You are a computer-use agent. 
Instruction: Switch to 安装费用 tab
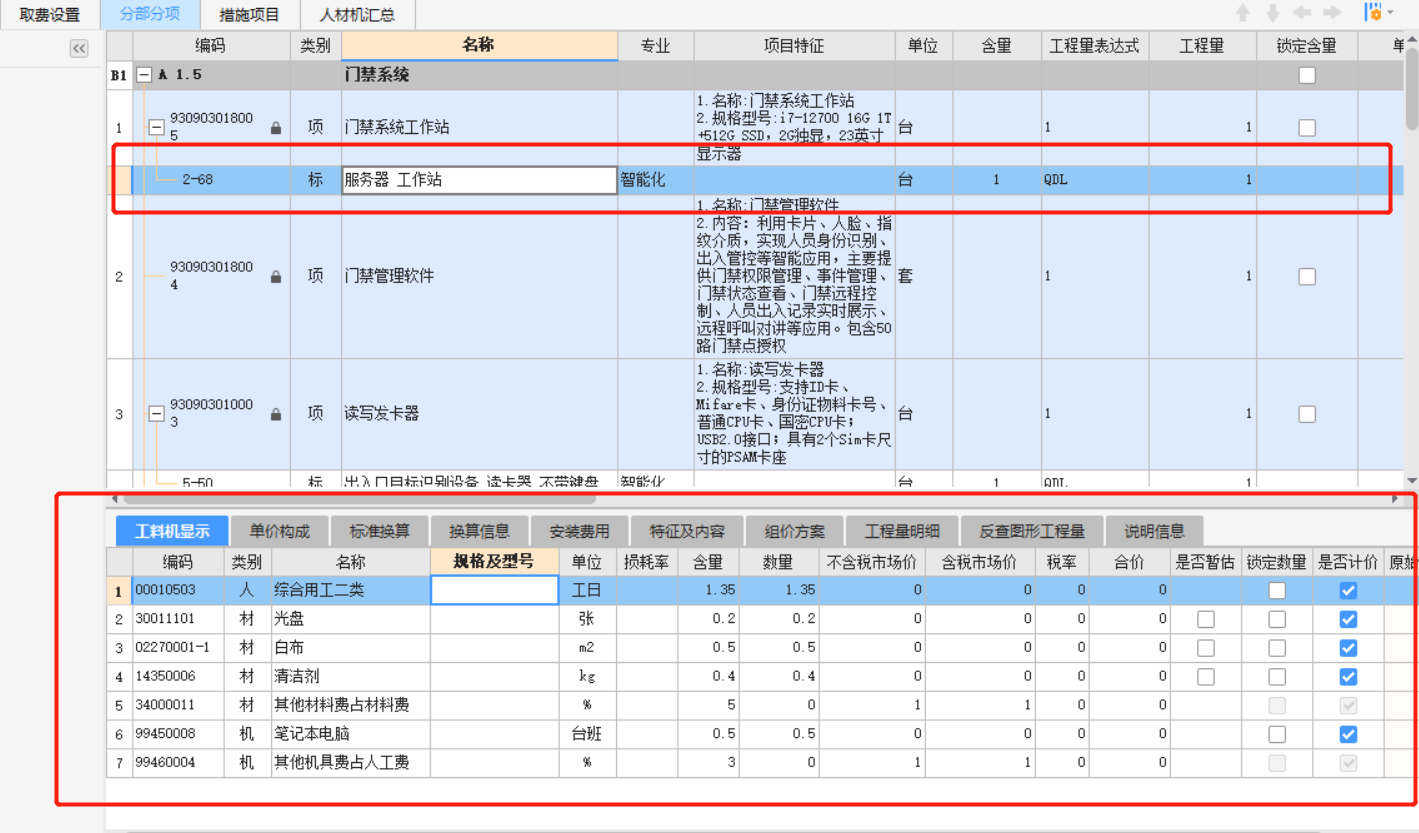(x=579, y=531)
